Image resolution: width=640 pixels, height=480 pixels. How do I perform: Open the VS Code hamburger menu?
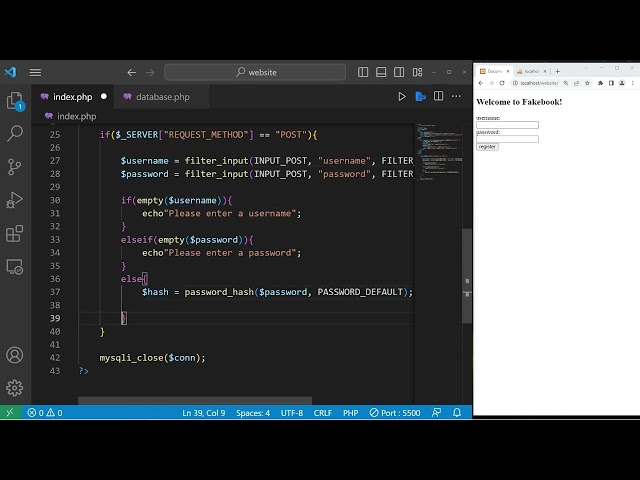click(x=35, y=72)
